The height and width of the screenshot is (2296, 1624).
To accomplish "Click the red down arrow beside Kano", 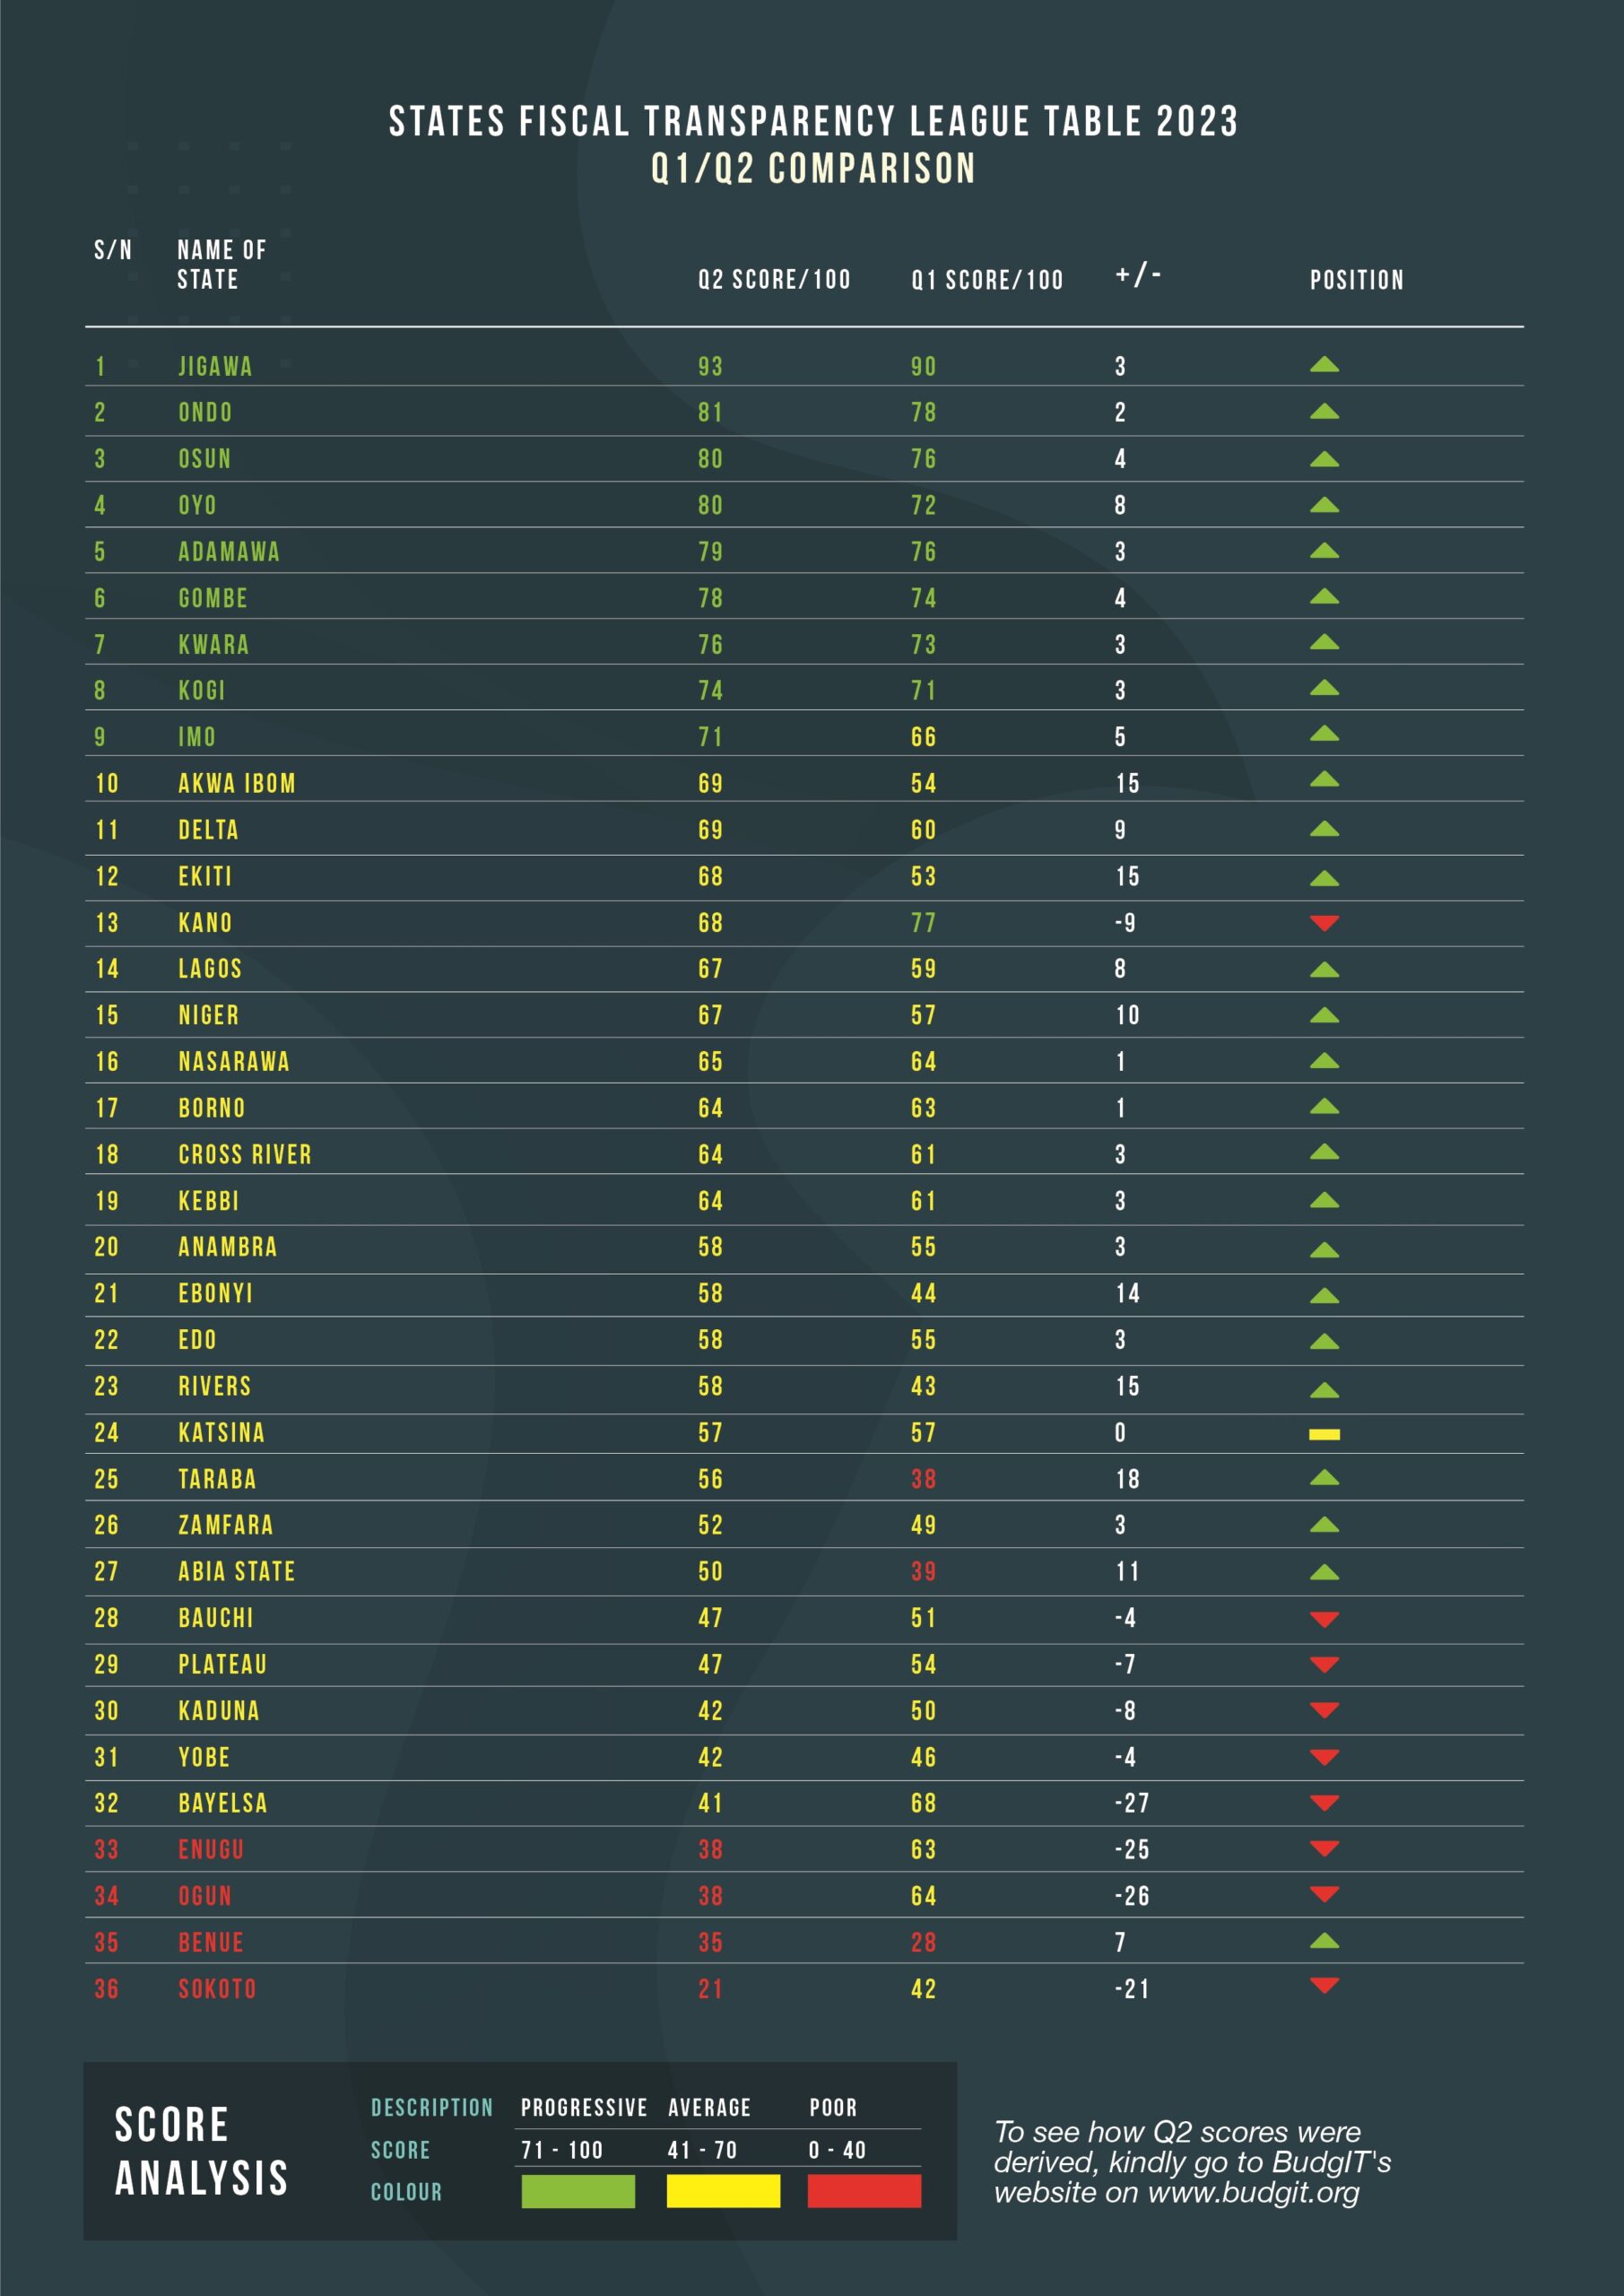I will coord(1324,922).
